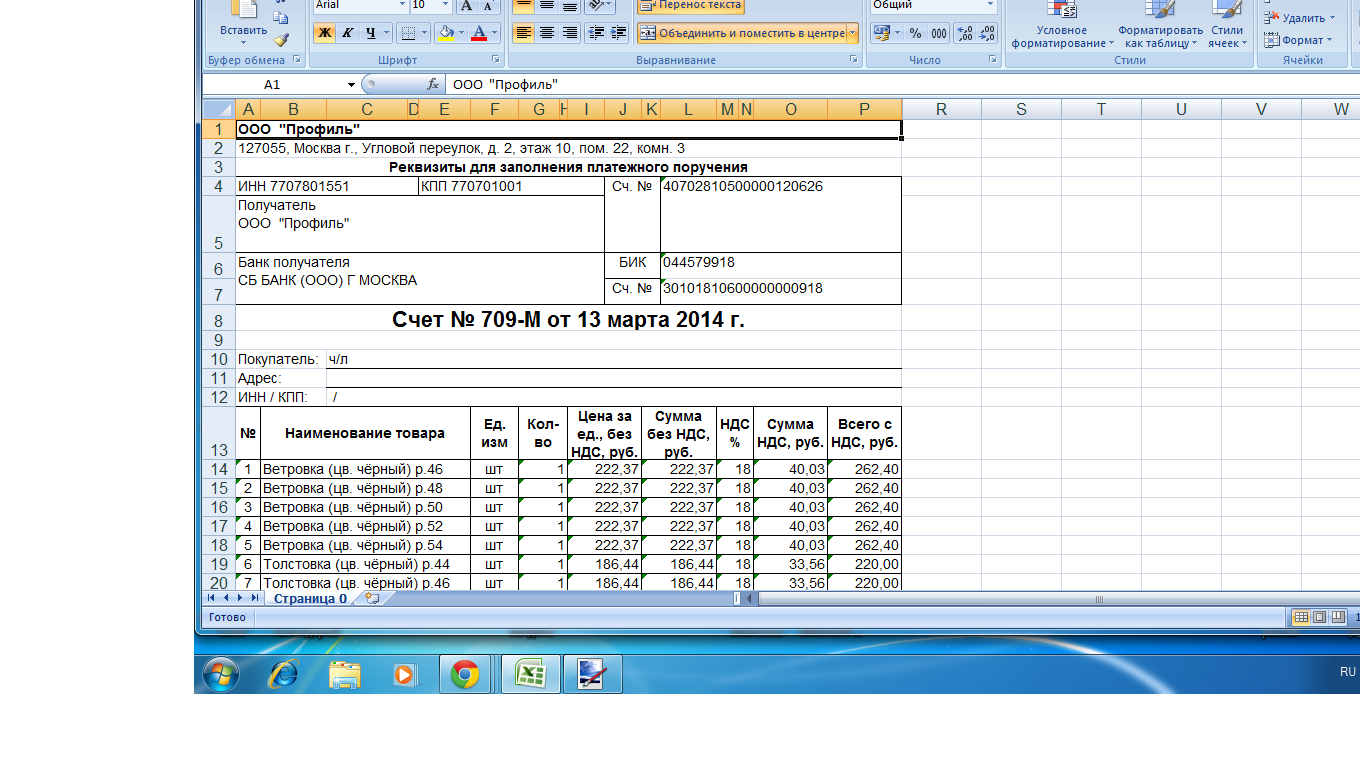Open Шрифт group dialog launcher

497,60
